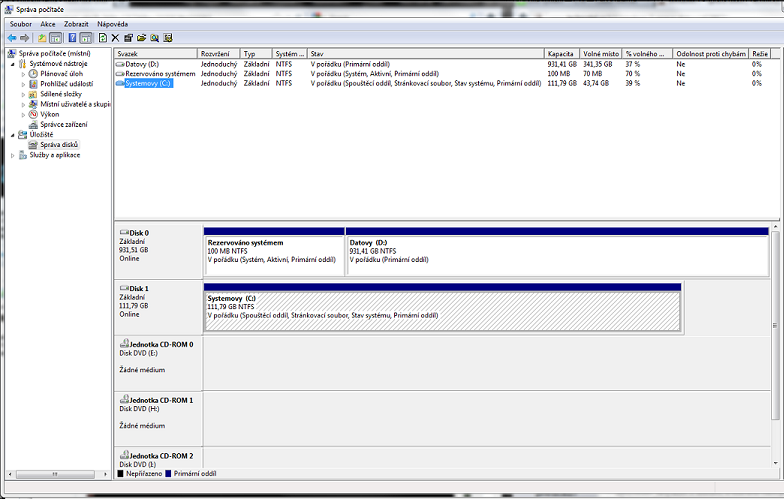This screenshot has height=499, width=784.
Task: Collapse the Úložiště tree node
Action: pos(13,135)
